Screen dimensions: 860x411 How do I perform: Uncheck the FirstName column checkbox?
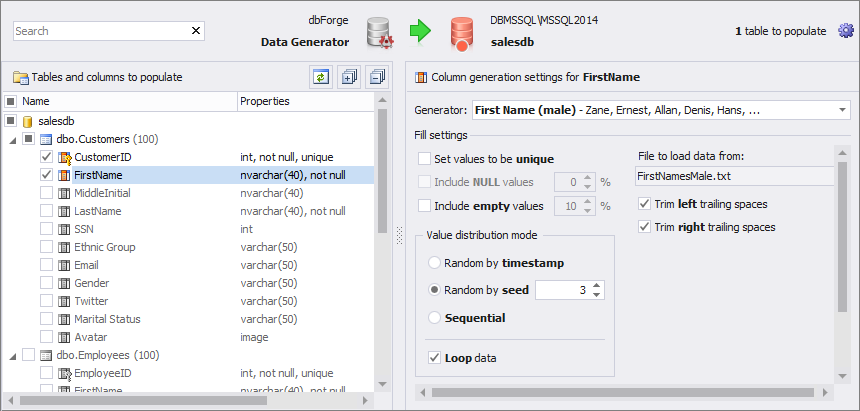click(x=47, y=176)
